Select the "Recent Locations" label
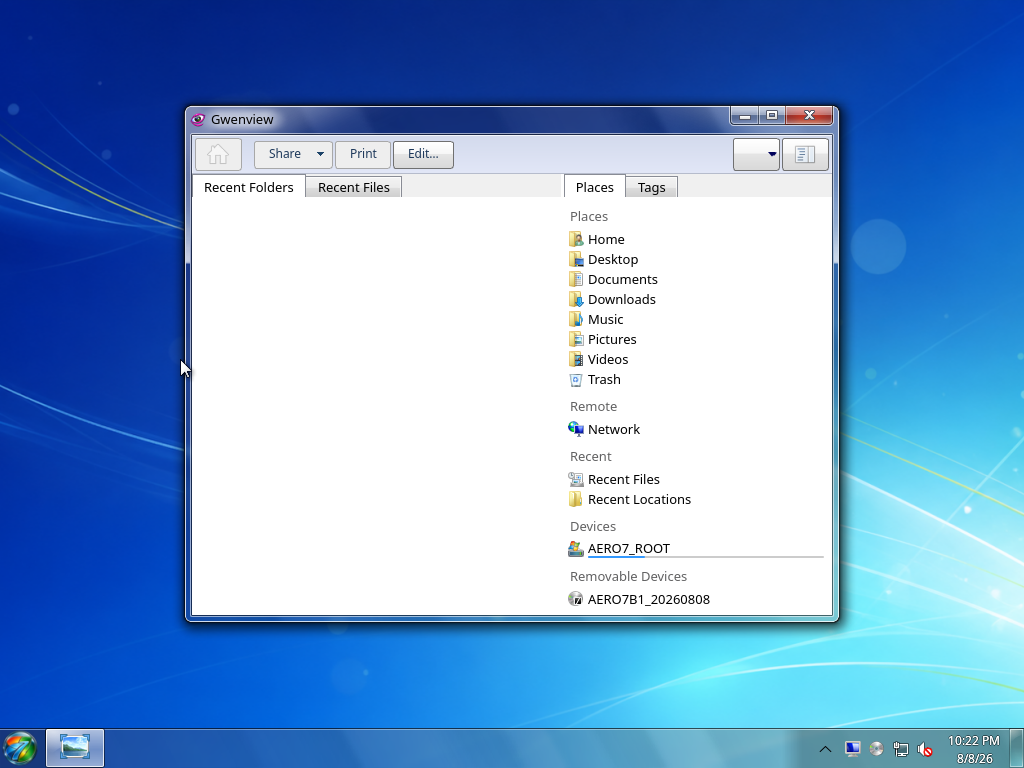 [639, 500]
